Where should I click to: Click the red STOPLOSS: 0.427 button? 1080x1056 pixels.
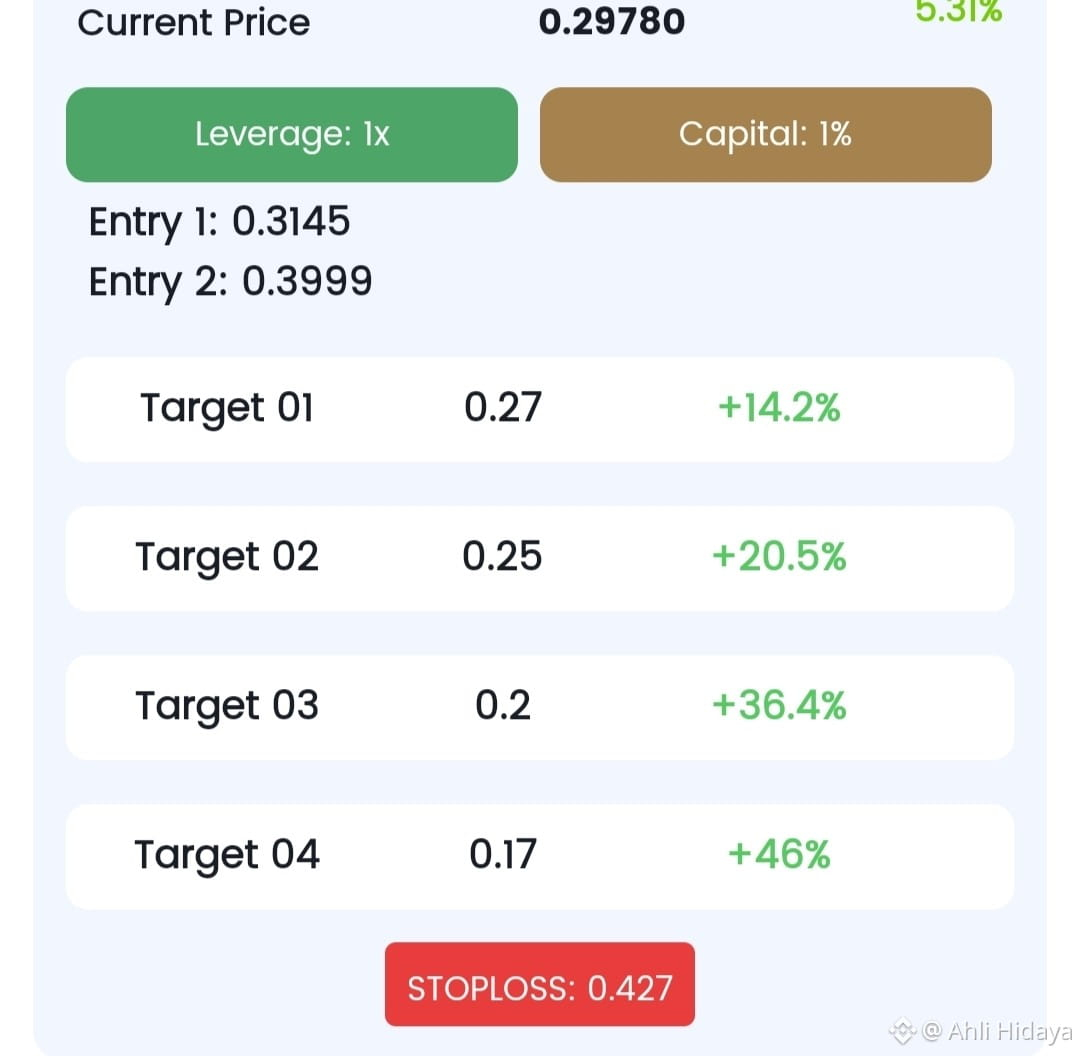pyautogui.click(x=539, y=984)
